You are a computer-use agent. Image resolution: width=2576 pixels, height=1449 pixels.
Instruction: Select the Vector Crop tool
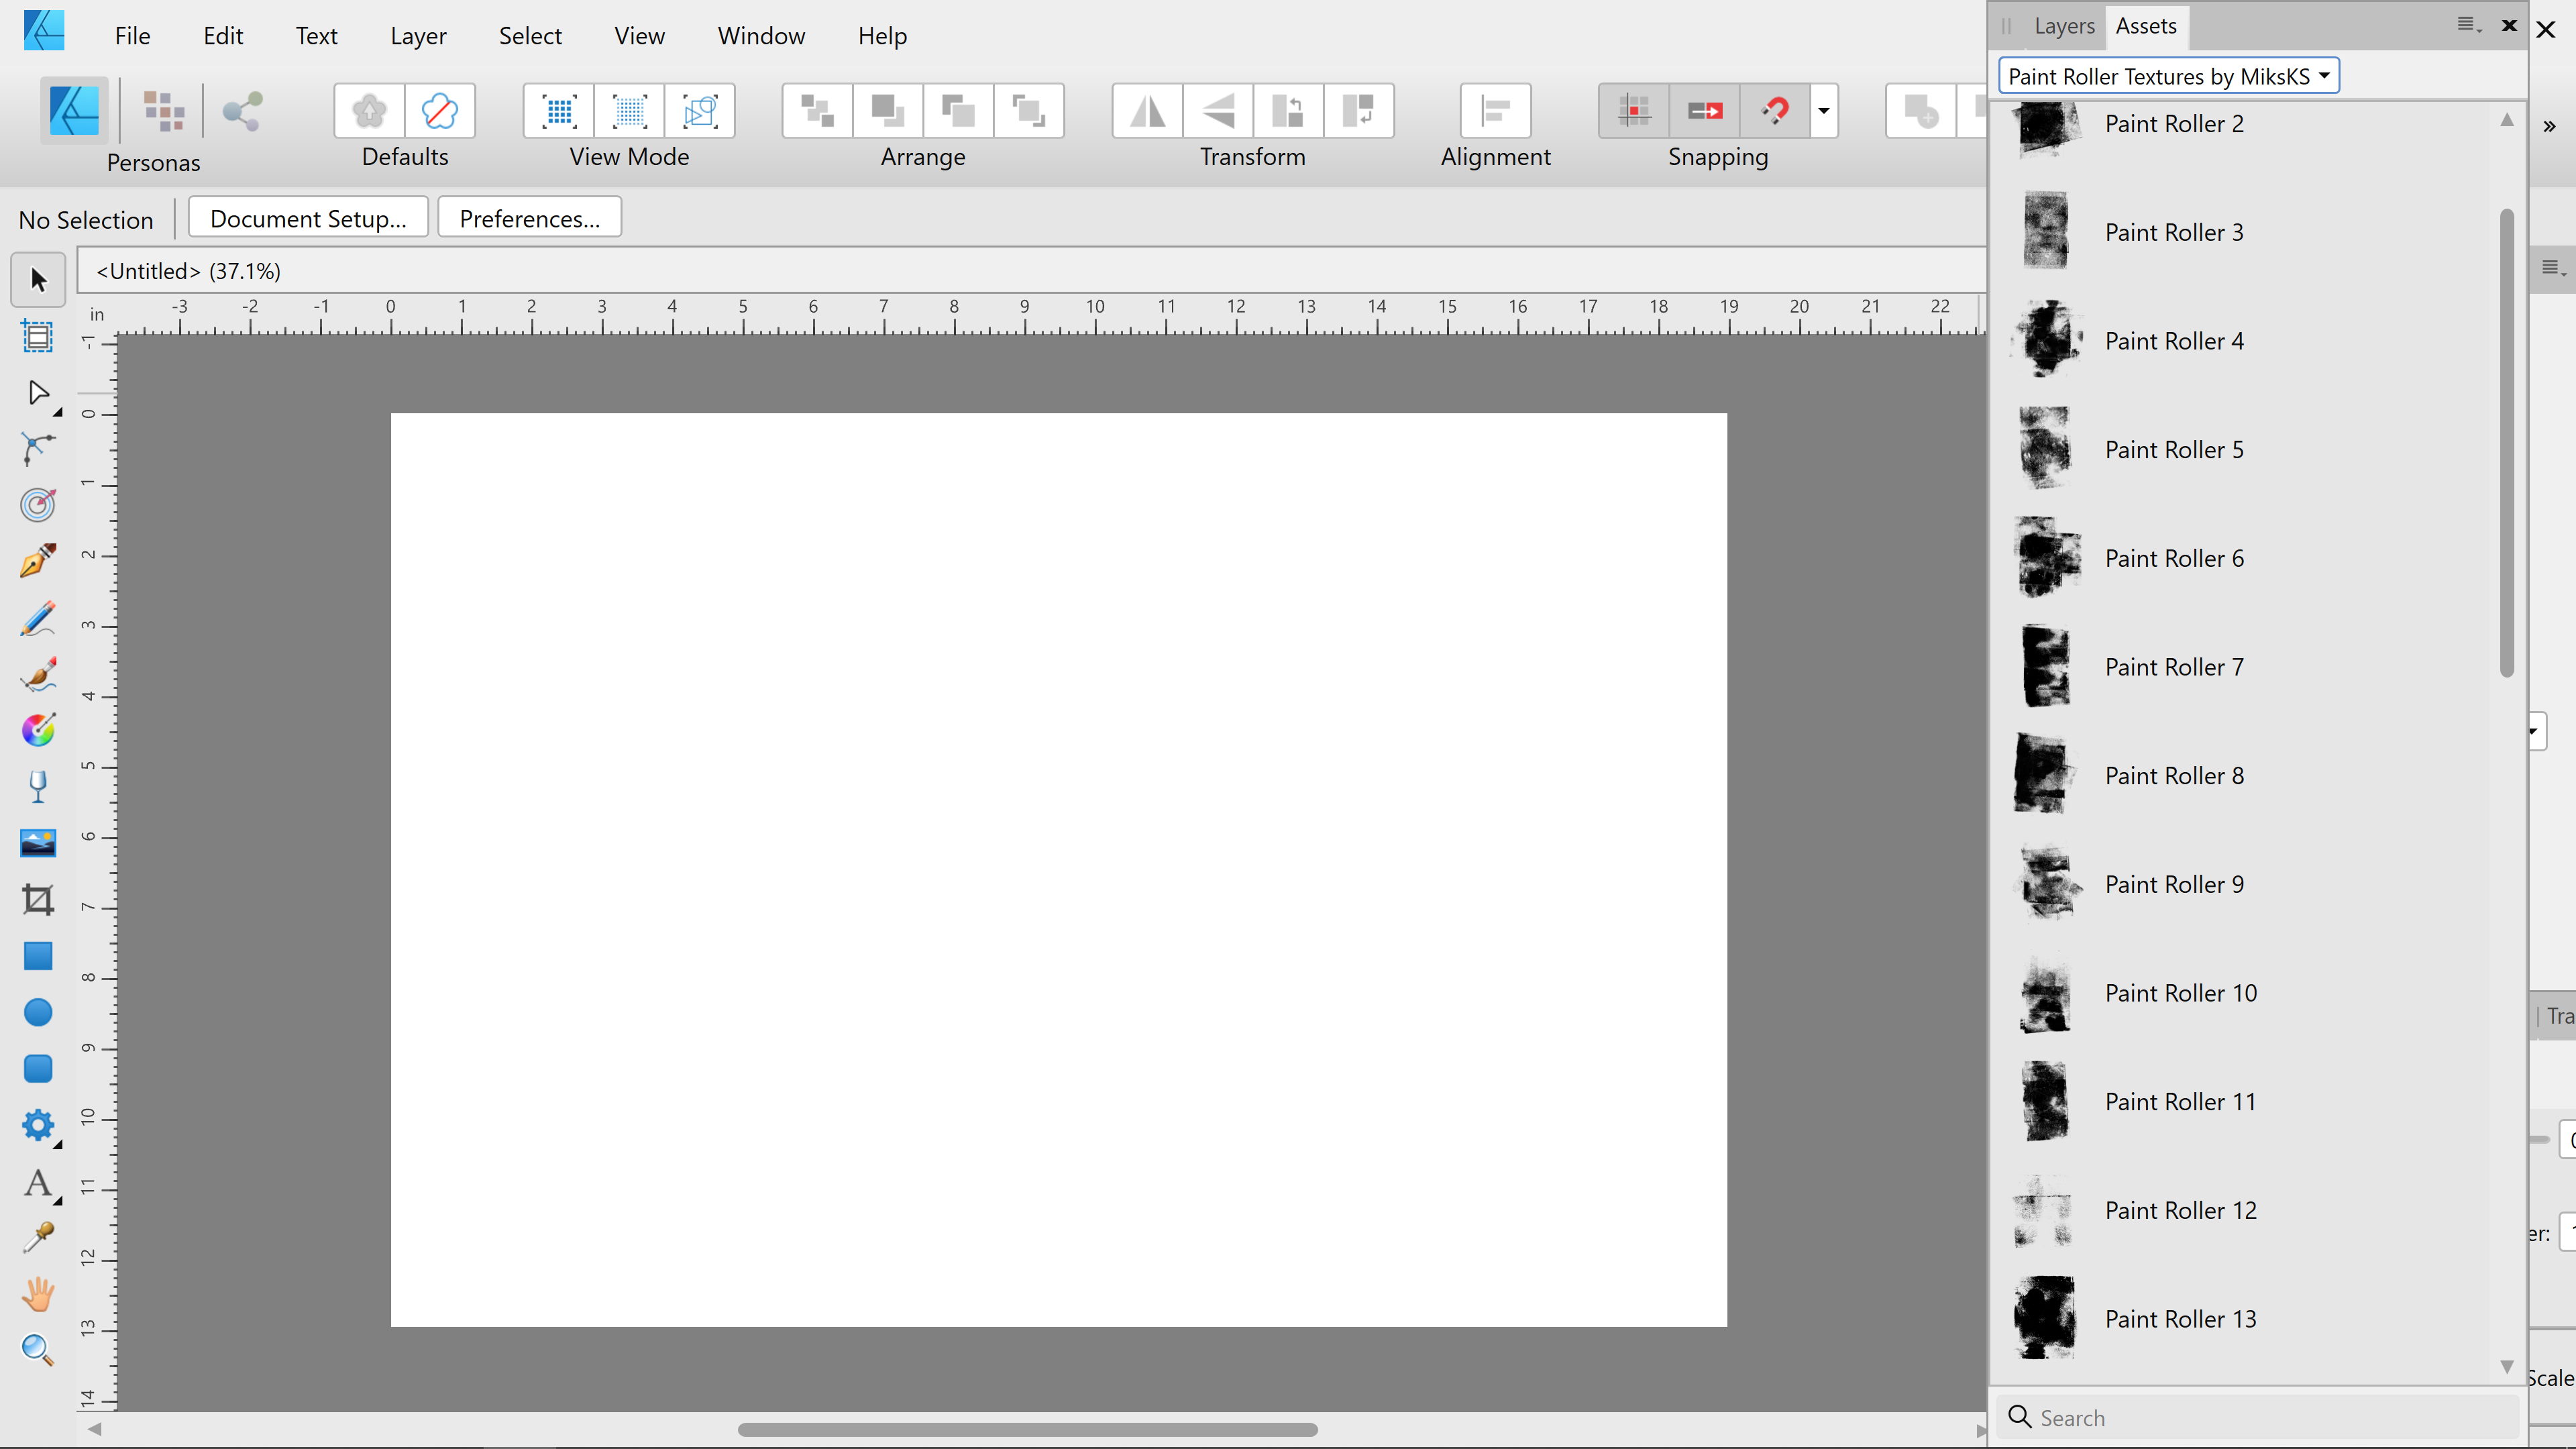tap(38, 900)
